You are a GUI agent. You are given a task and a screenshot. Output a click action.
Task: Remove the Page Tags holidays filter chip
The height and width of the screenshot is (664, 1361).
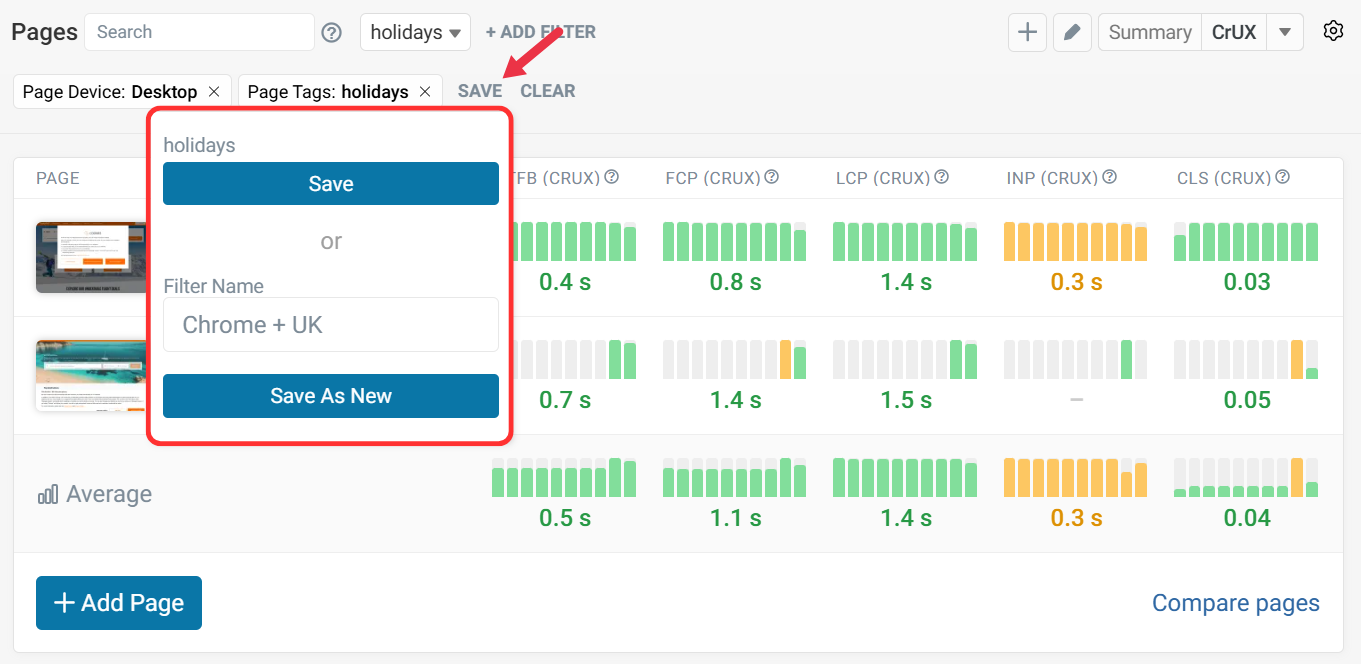pyautogui.click(x=425, y=91)
